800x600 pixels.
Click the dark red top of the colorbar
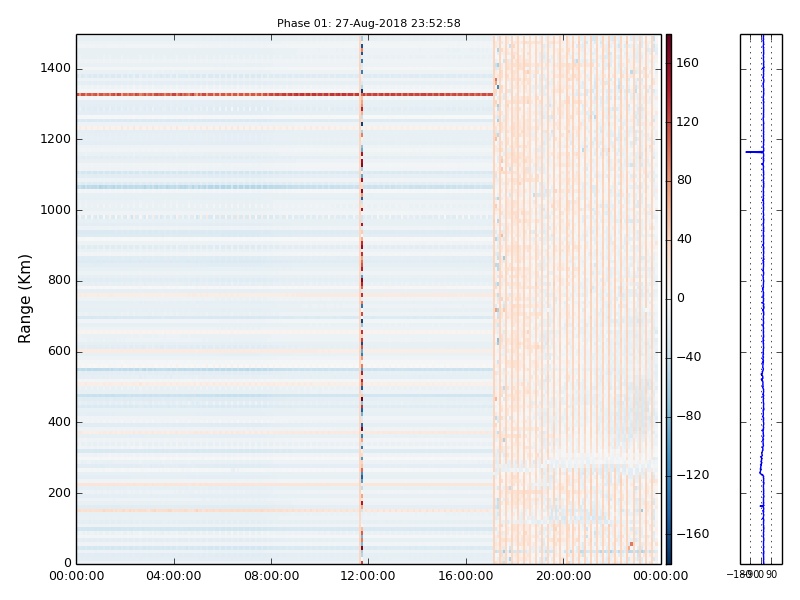click(x=669, y=41)
